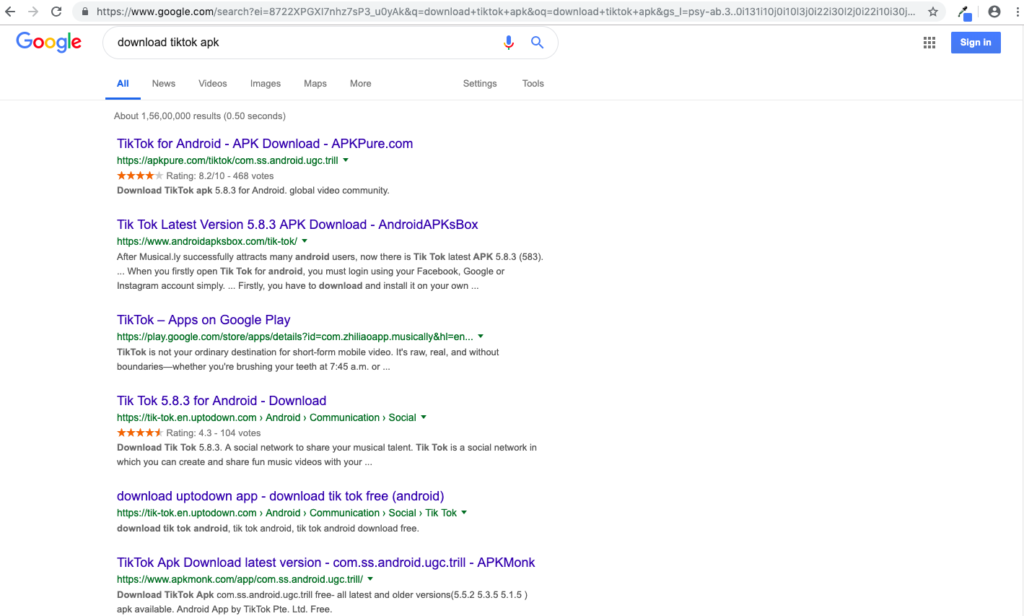
Task: Click the 'Rating: 8.2/10 - 468 votes' text
Action: (x=220, y=176)
